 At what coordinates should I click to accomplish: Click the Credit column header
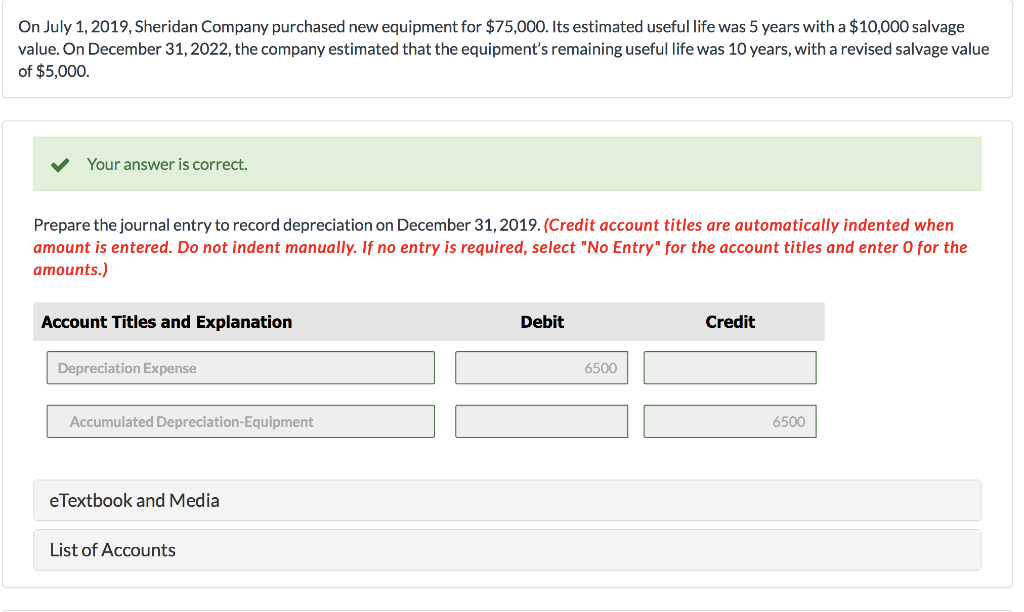coord(730,321)
